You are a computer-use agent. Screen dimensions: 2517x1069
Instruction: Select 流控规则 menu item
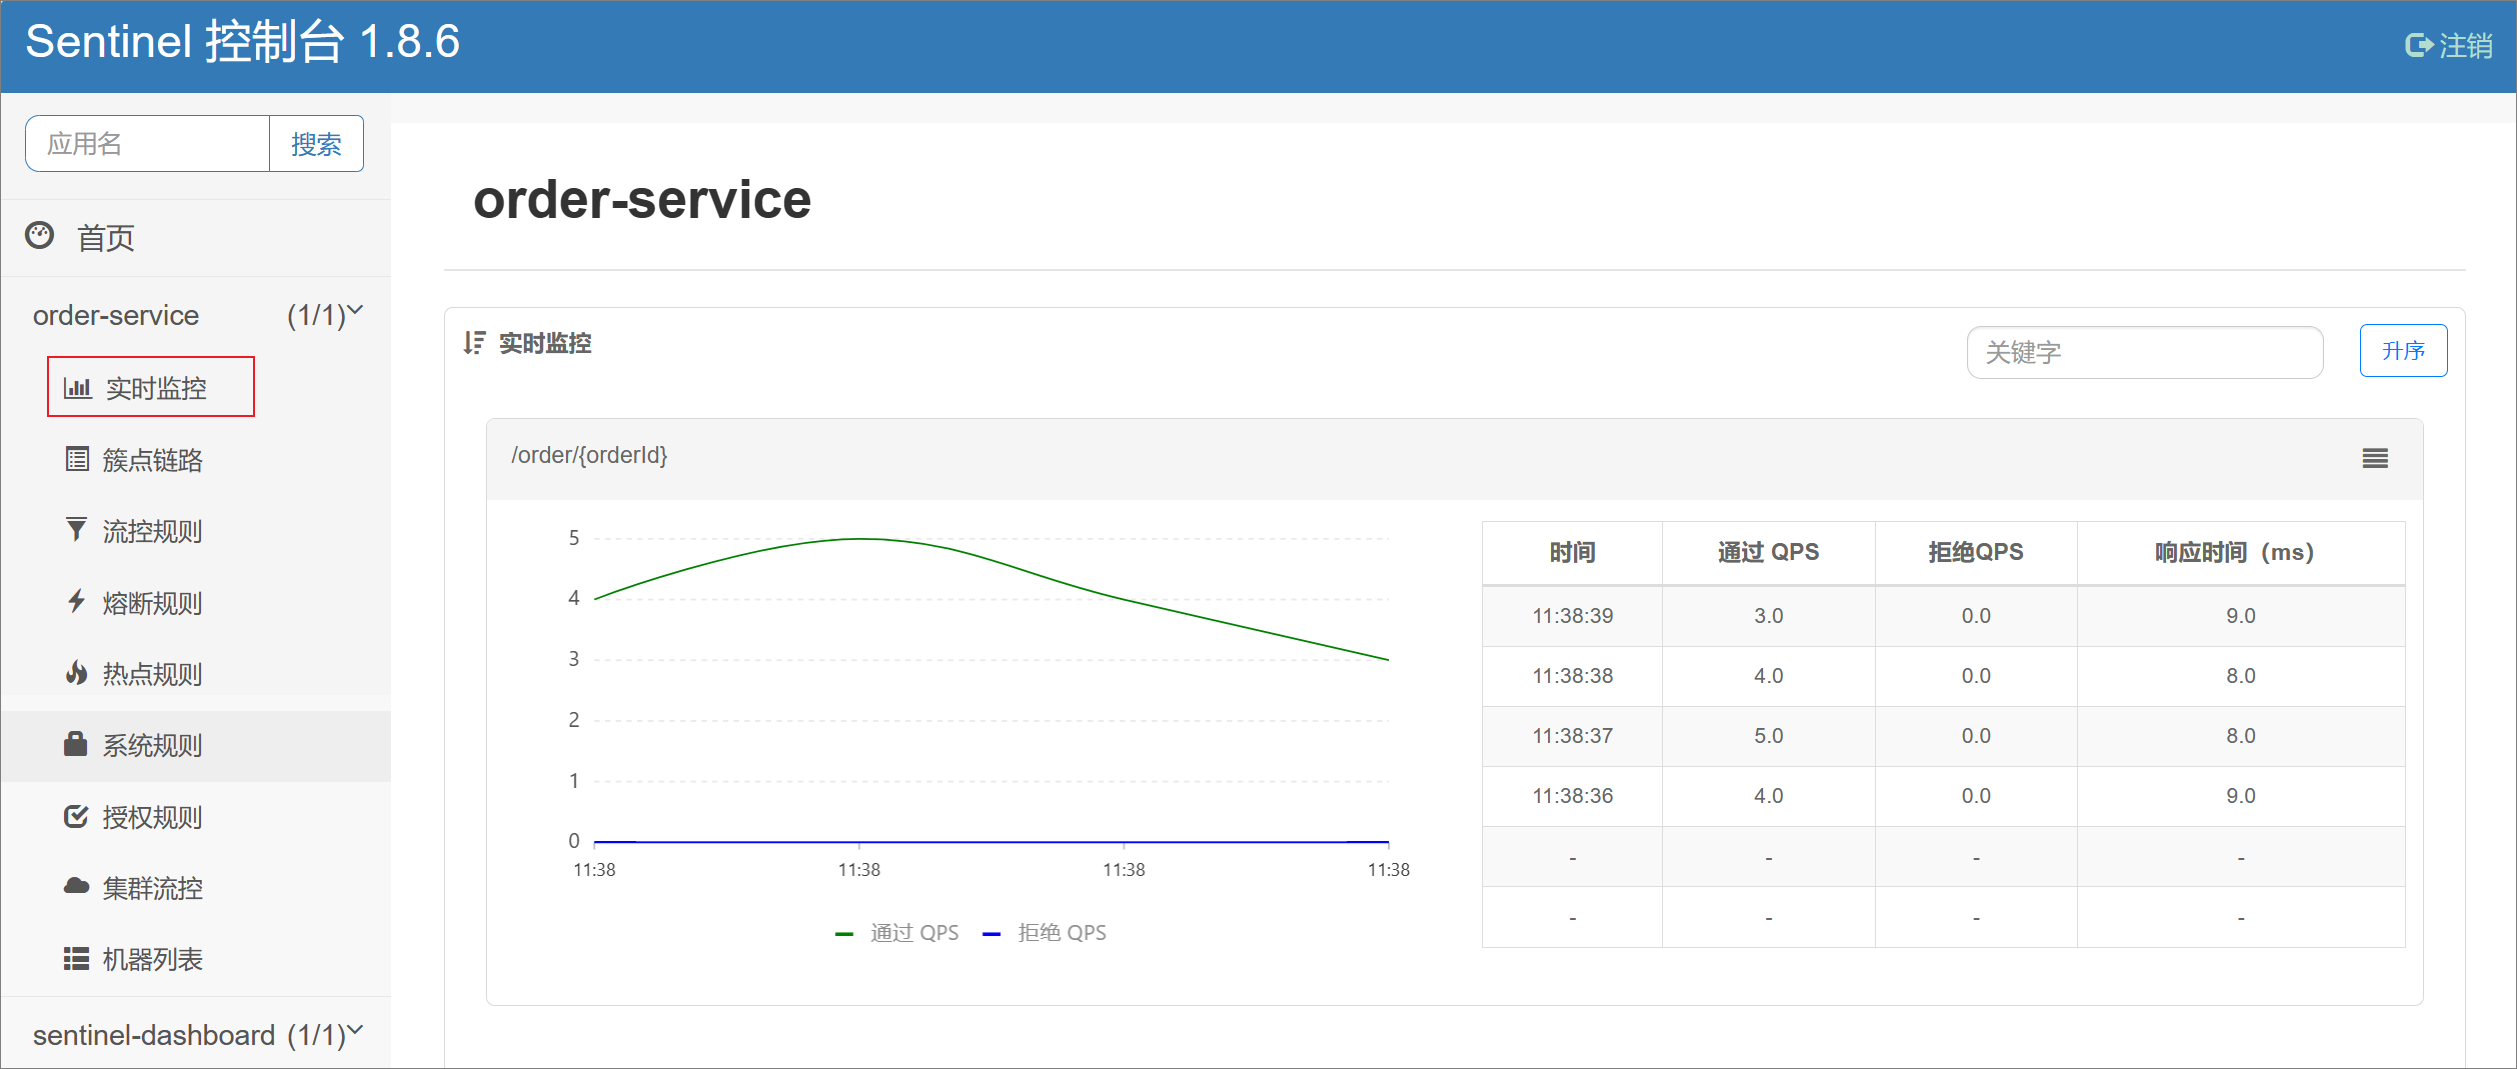click(153, 531)
